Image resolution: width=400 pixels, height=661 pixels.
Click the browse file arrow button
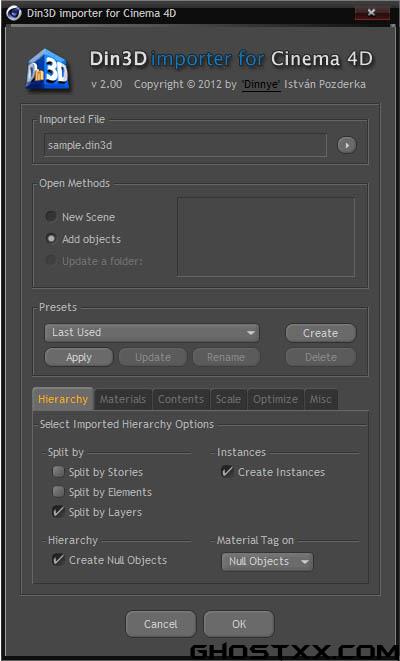(x=346, y=145)
